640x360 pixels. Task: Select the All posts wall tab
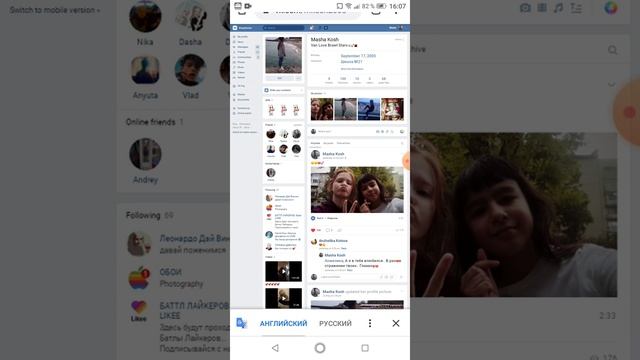click(x=315, y=143)
